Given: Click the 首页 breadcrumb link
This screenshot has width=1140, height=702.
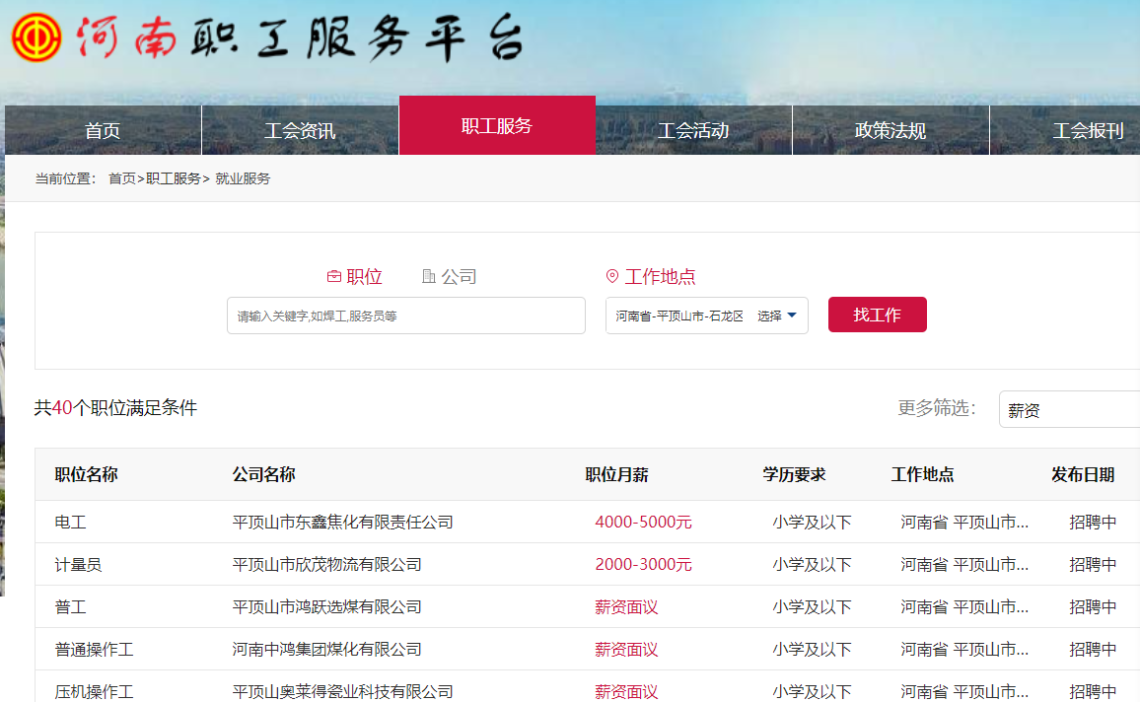Looking at the screenshot, I should (x=121, y=179).
